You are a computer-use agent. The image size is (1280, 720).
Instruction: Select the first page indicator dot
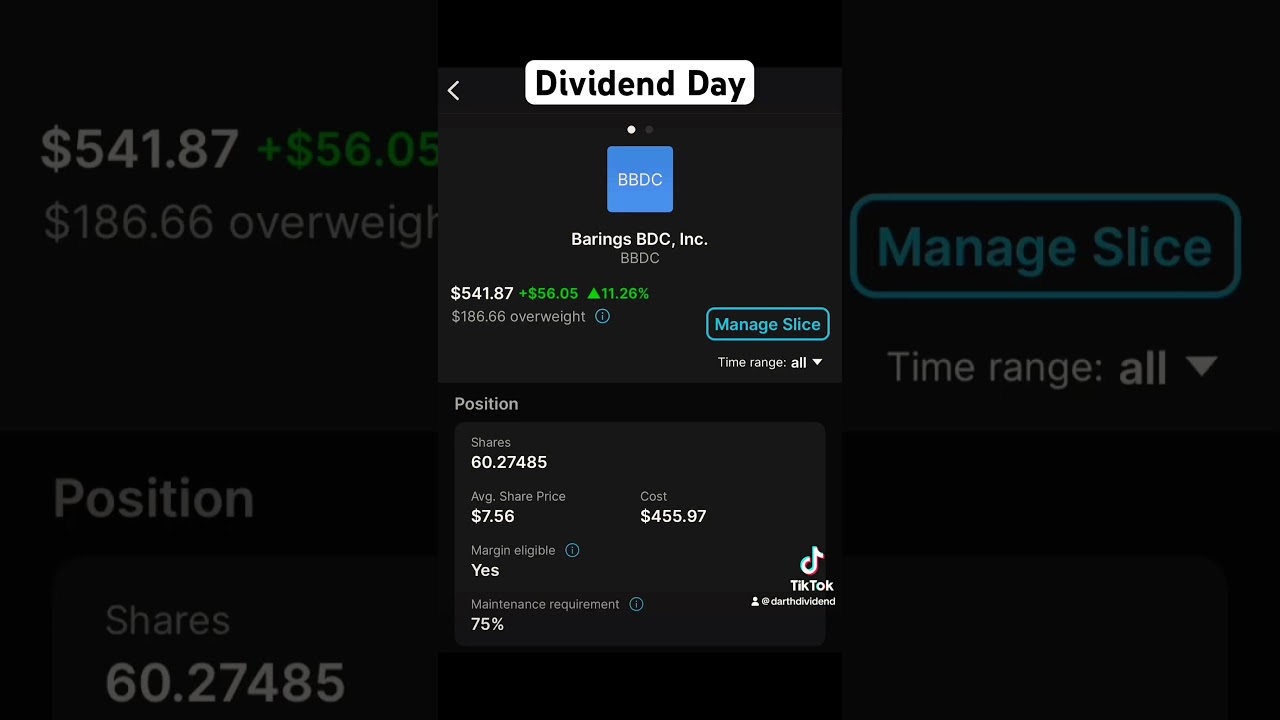[x=631, y=129]
